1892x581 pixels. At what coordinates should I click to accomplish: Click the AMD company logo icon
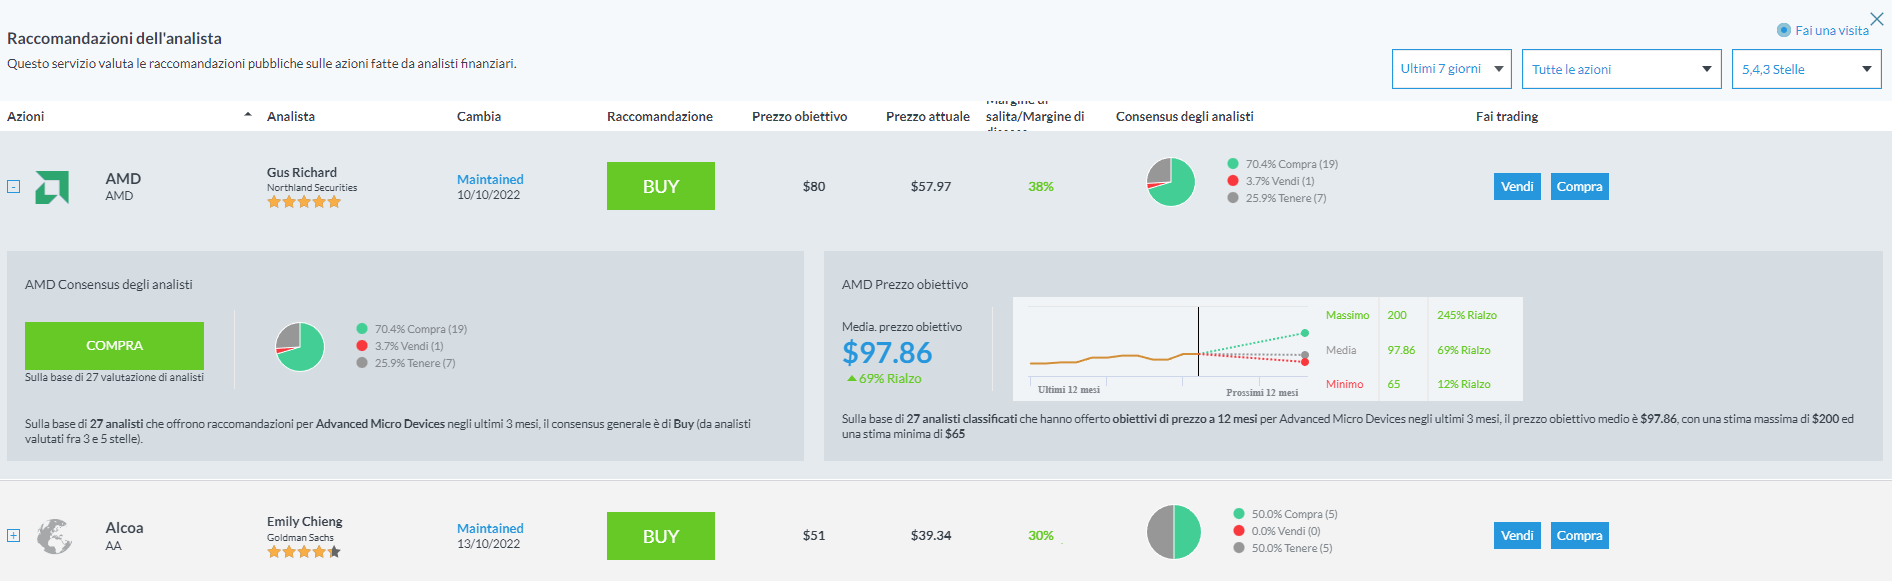(x=52, y=187)
